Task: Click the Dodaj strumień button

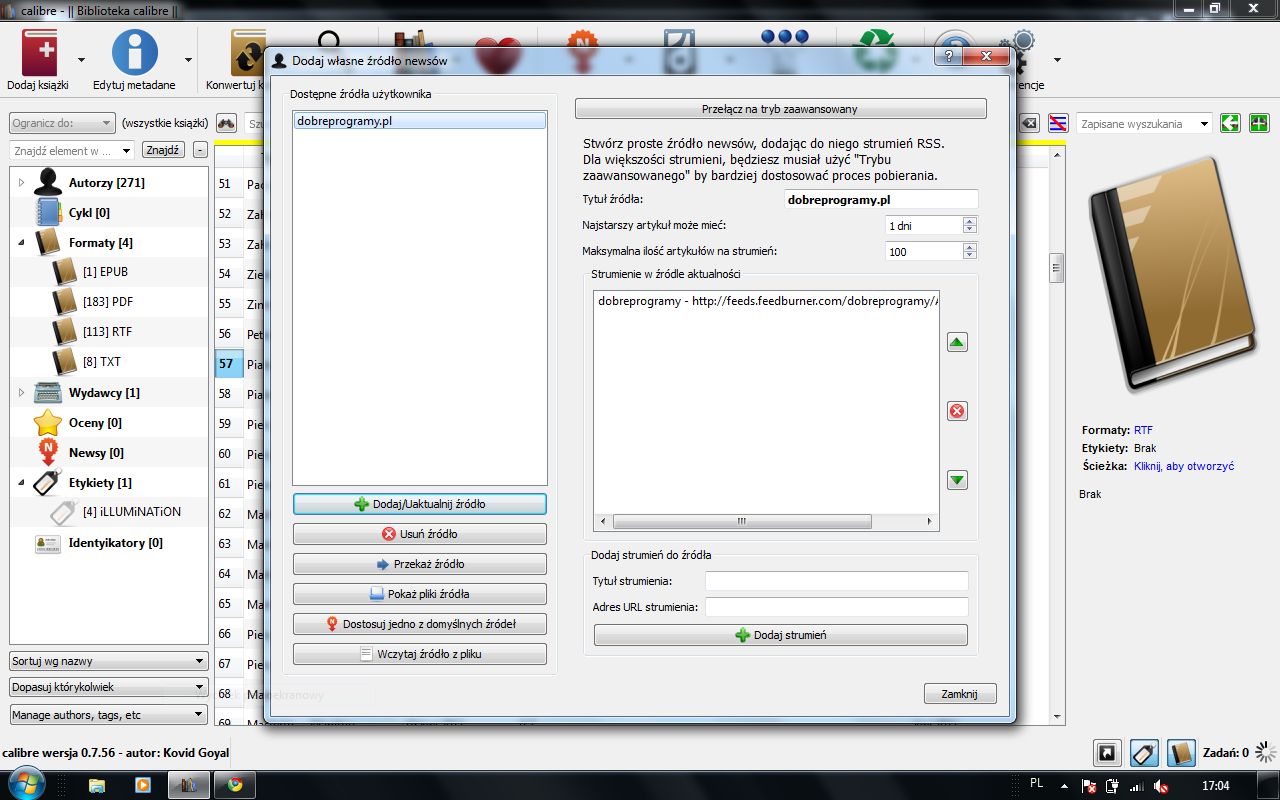Action: pos(781,635)
